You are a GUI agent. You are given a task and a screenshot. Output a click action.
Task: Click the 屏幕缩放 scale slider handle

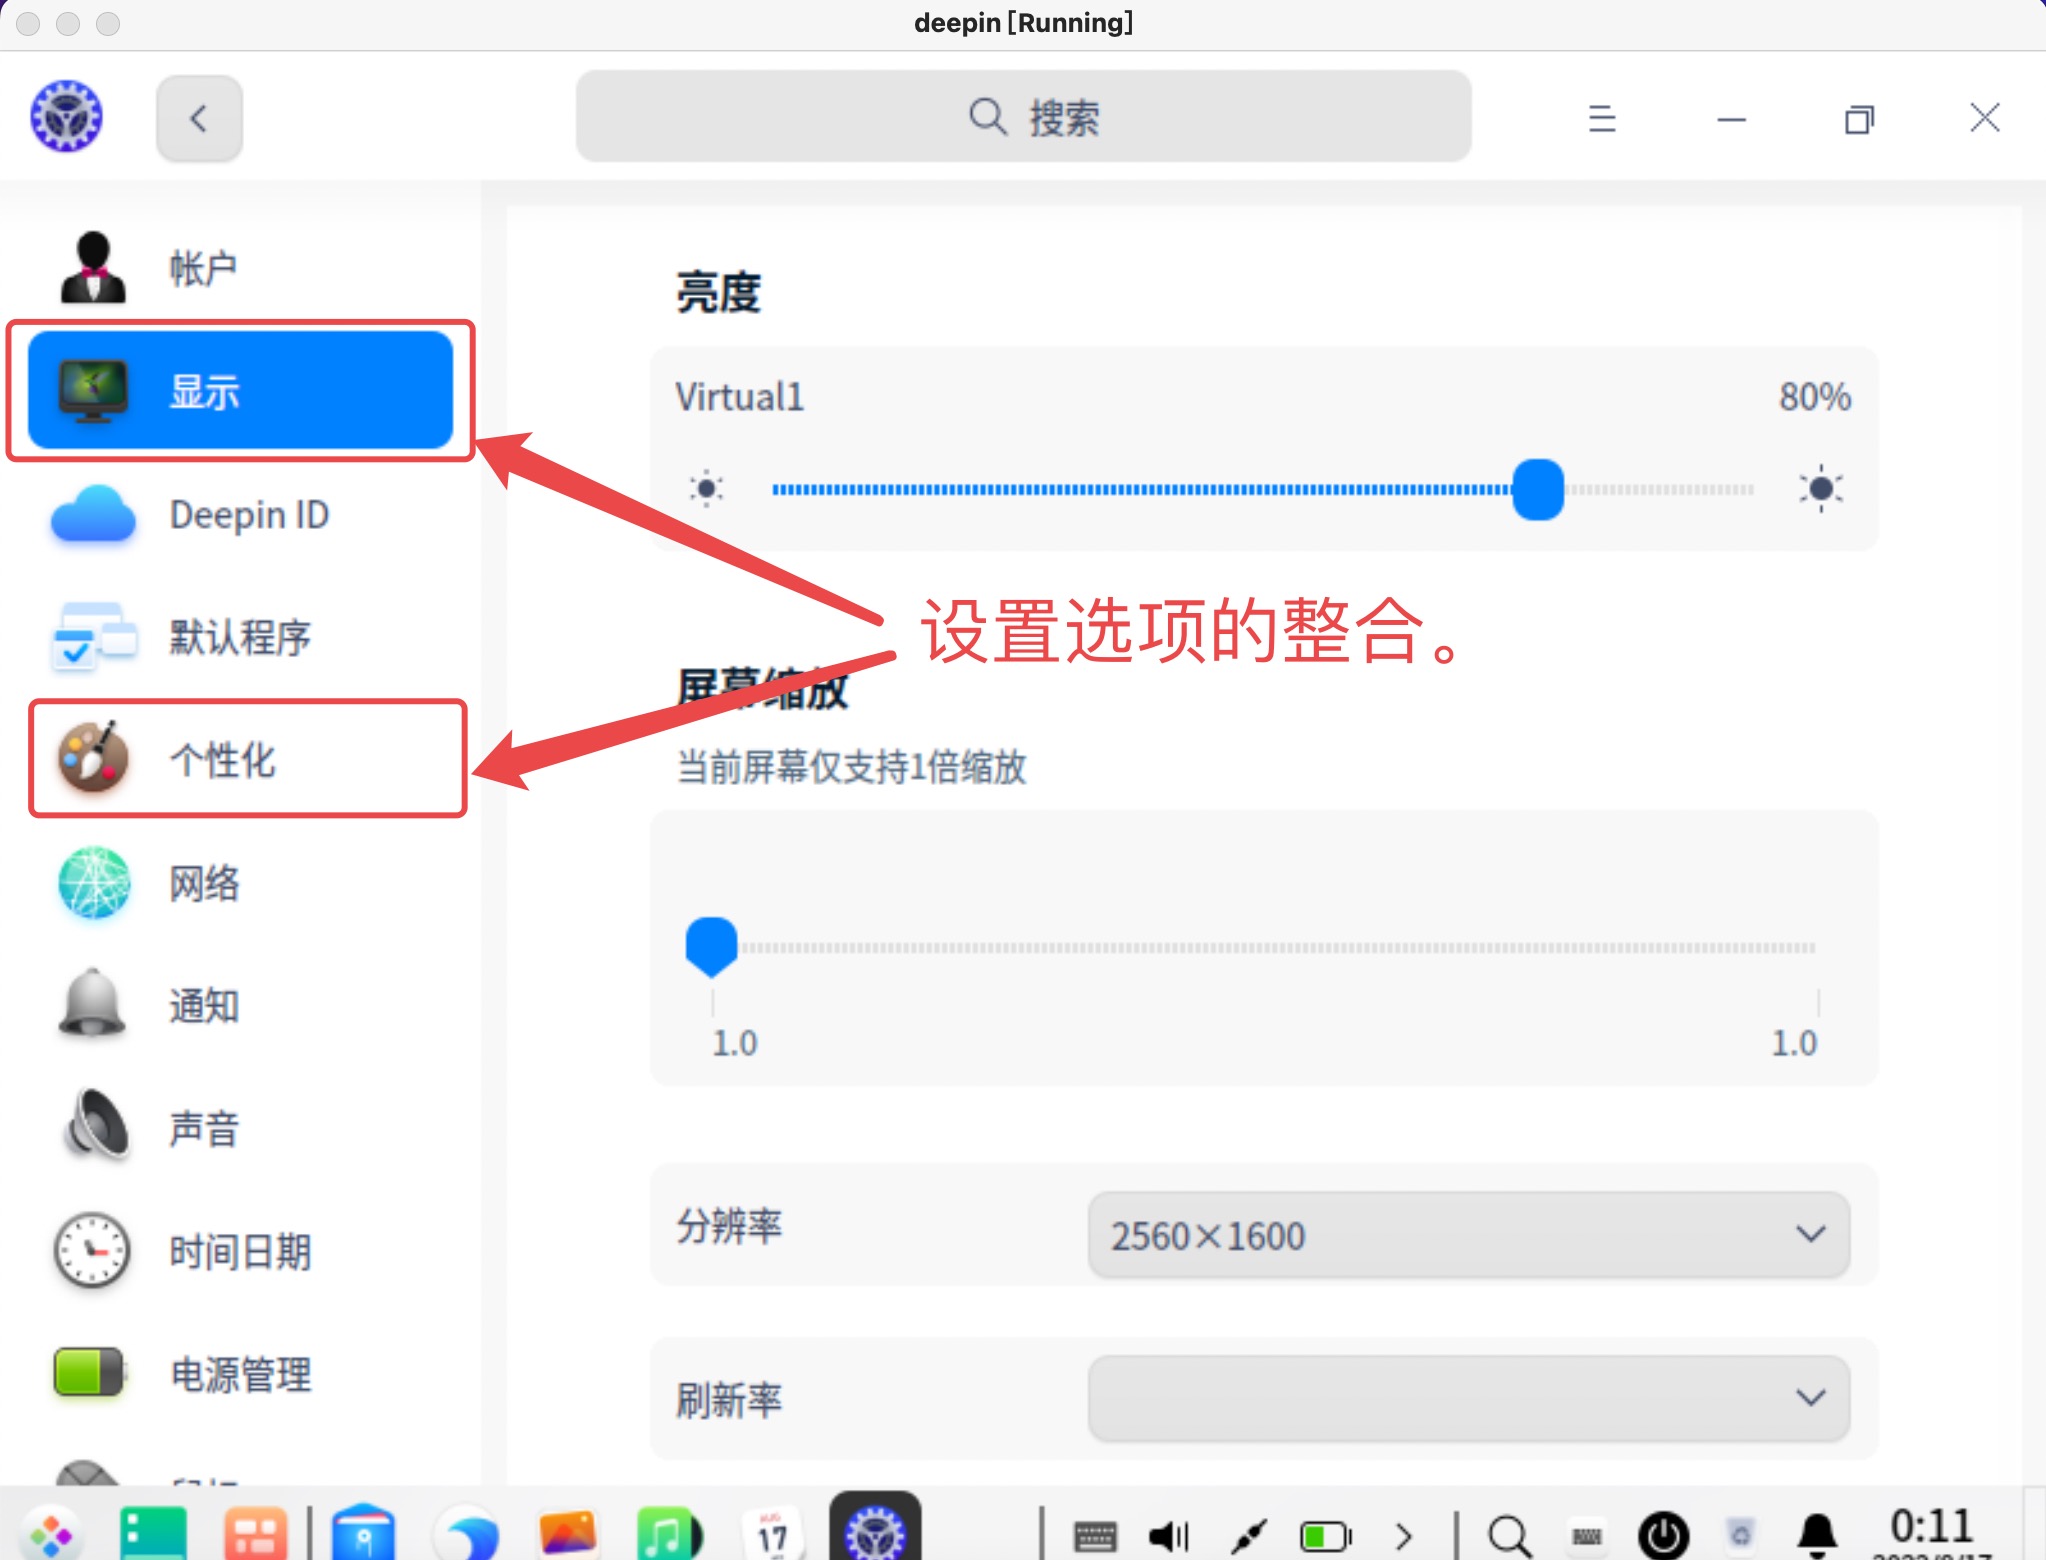711,945
